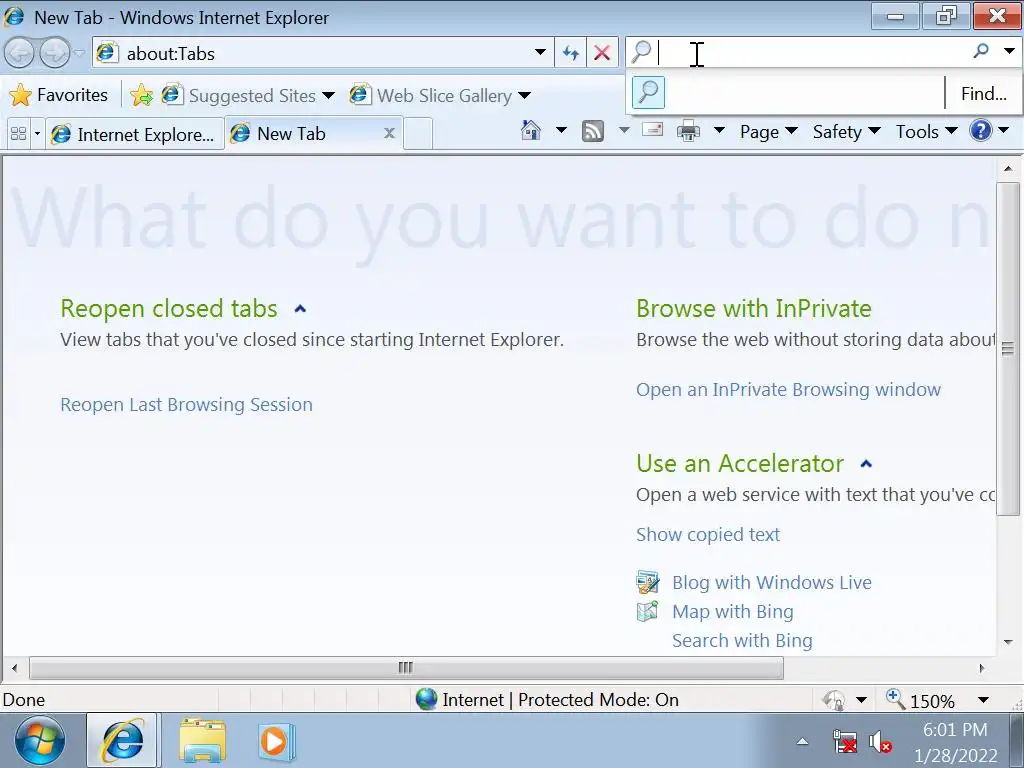Click the Blog with Windows Live icon
1024x768 pixels.
coord(648,582)
